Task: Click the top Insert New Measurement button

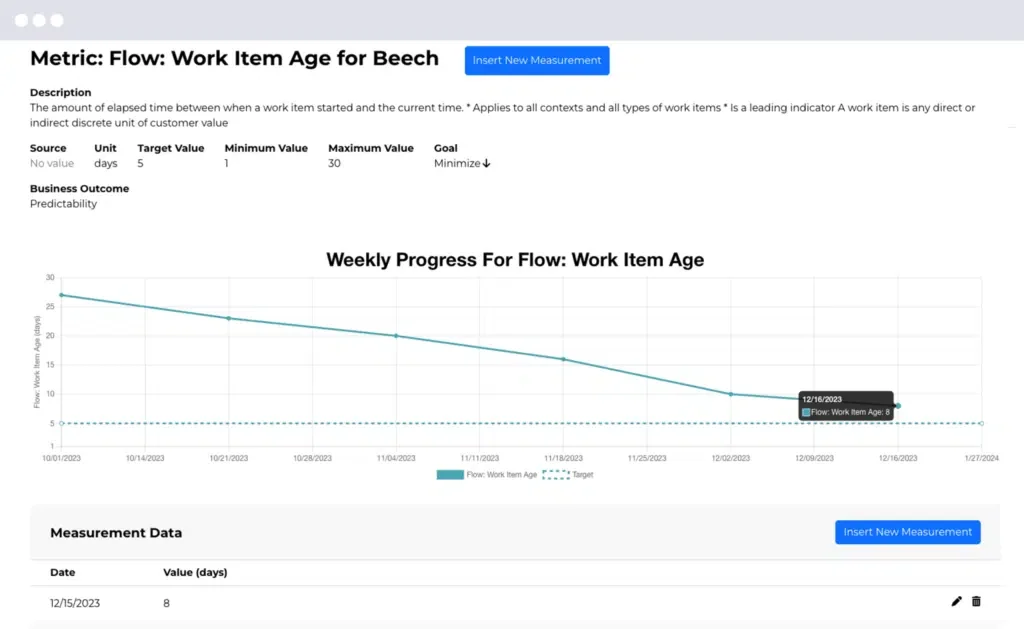Action: click(536, 60)
